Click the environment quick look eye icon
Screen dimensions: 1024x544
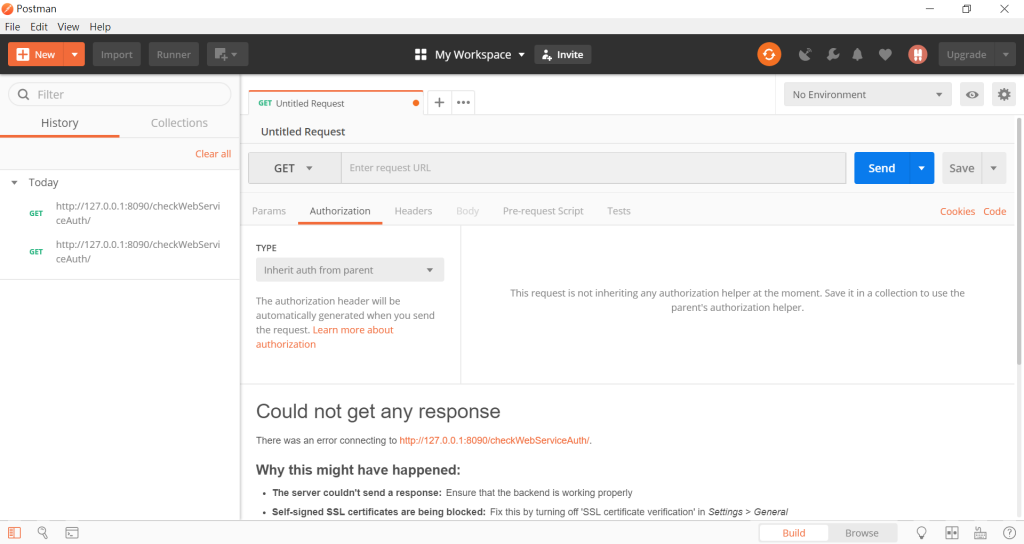972,94
